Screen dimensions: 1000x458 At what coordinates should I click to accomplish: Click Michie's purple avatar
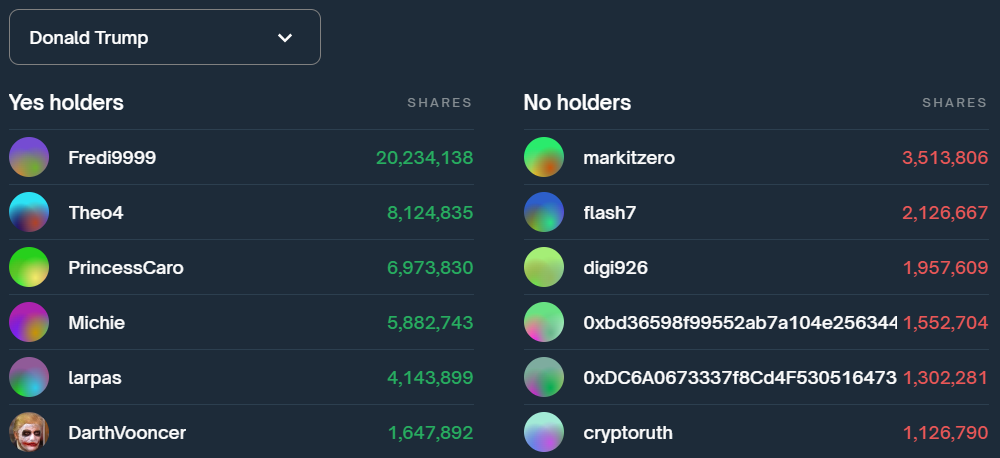pos(29,322)
